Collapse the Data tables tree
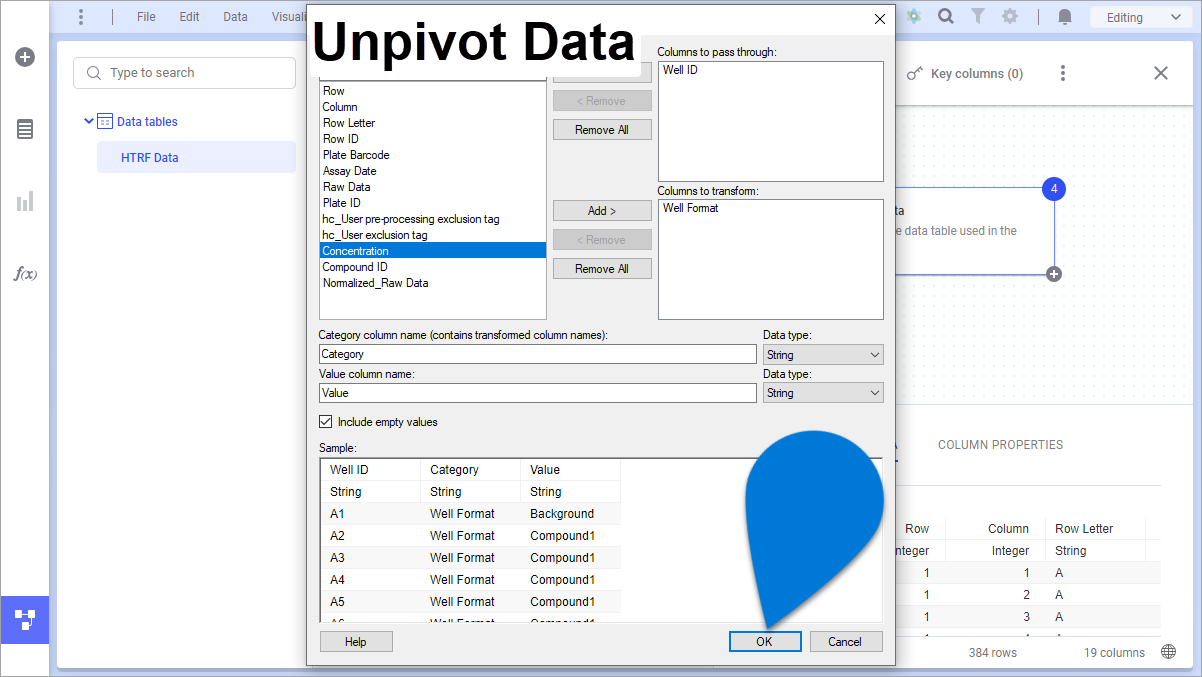1202x677 pixels. 89,122
